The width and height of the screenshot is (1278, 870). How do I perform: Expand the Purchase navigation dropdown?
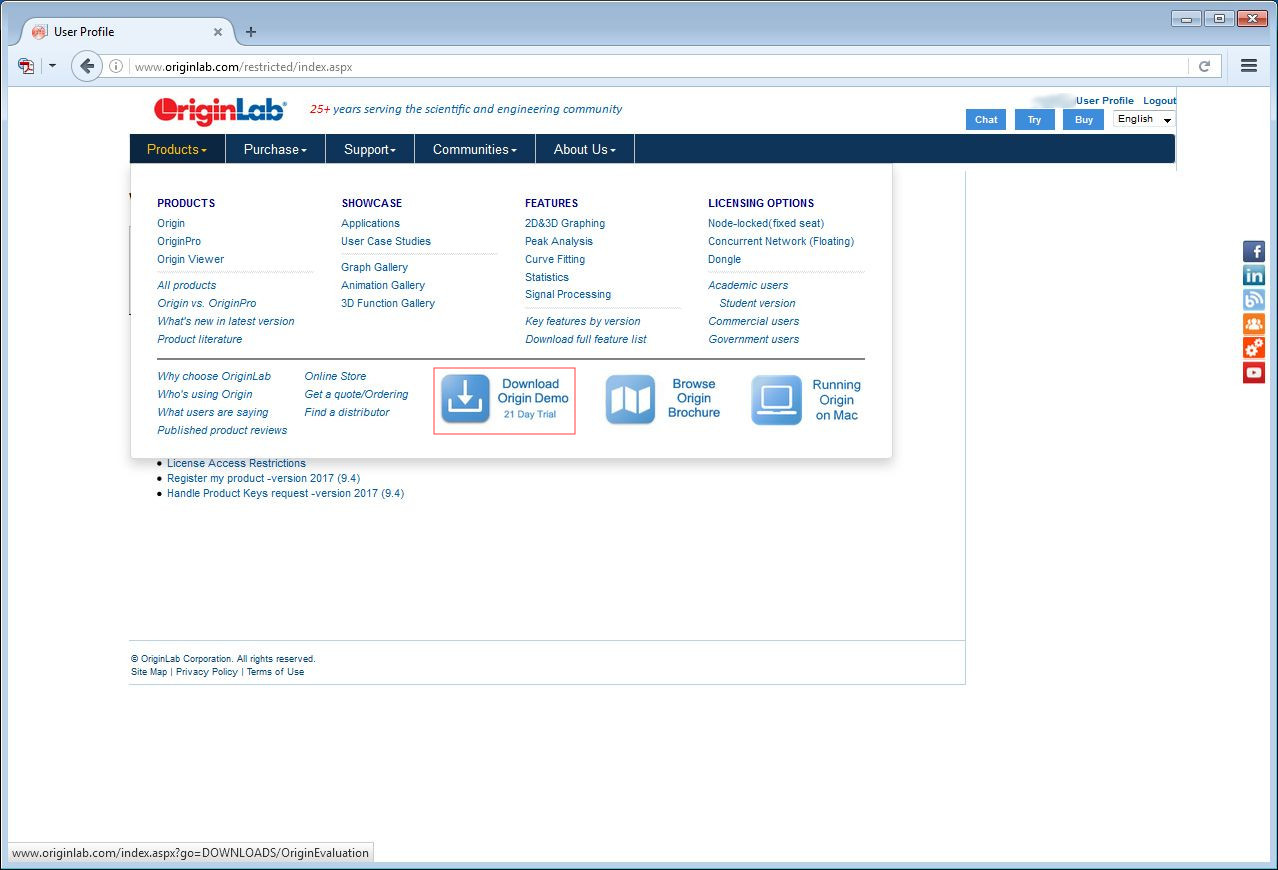(x=275, y=149)
